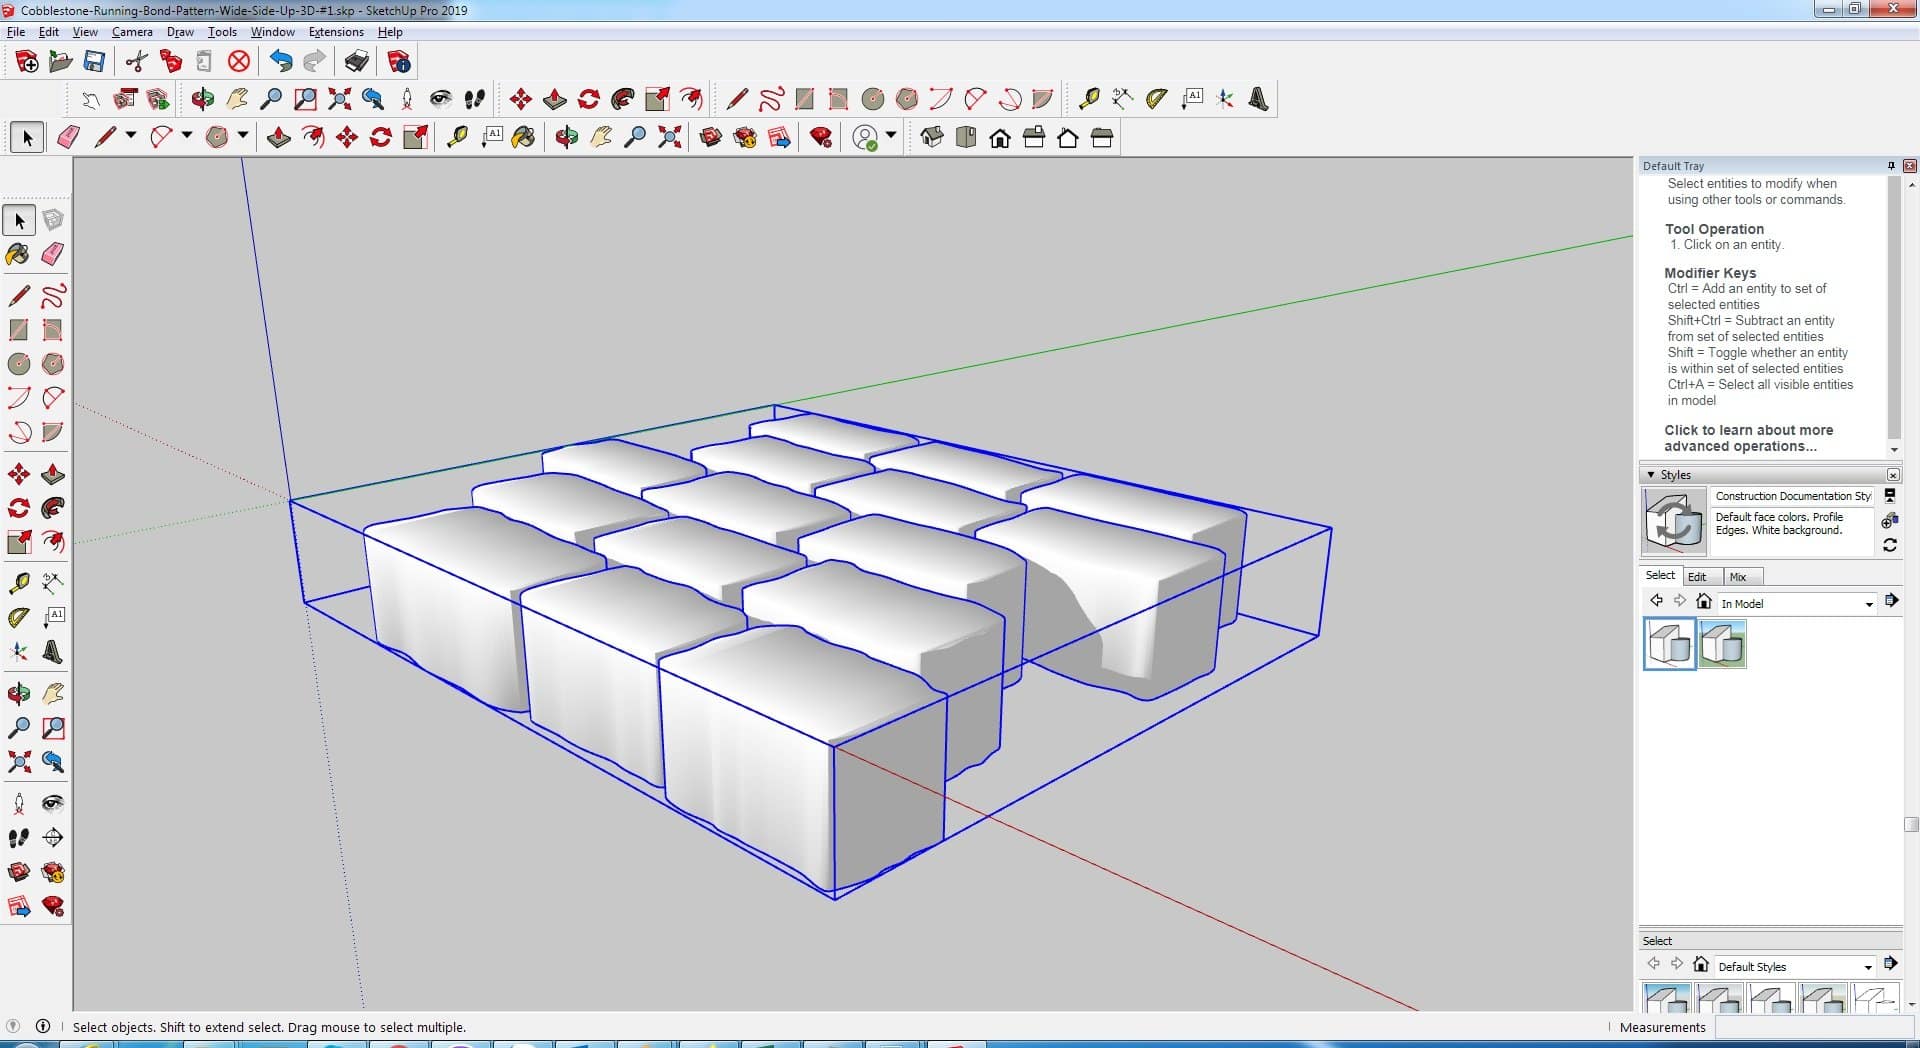The height and width of the screenshot is (1048, 1920).
Task: Open the Extensions menu
Action: tap(336, 32)
